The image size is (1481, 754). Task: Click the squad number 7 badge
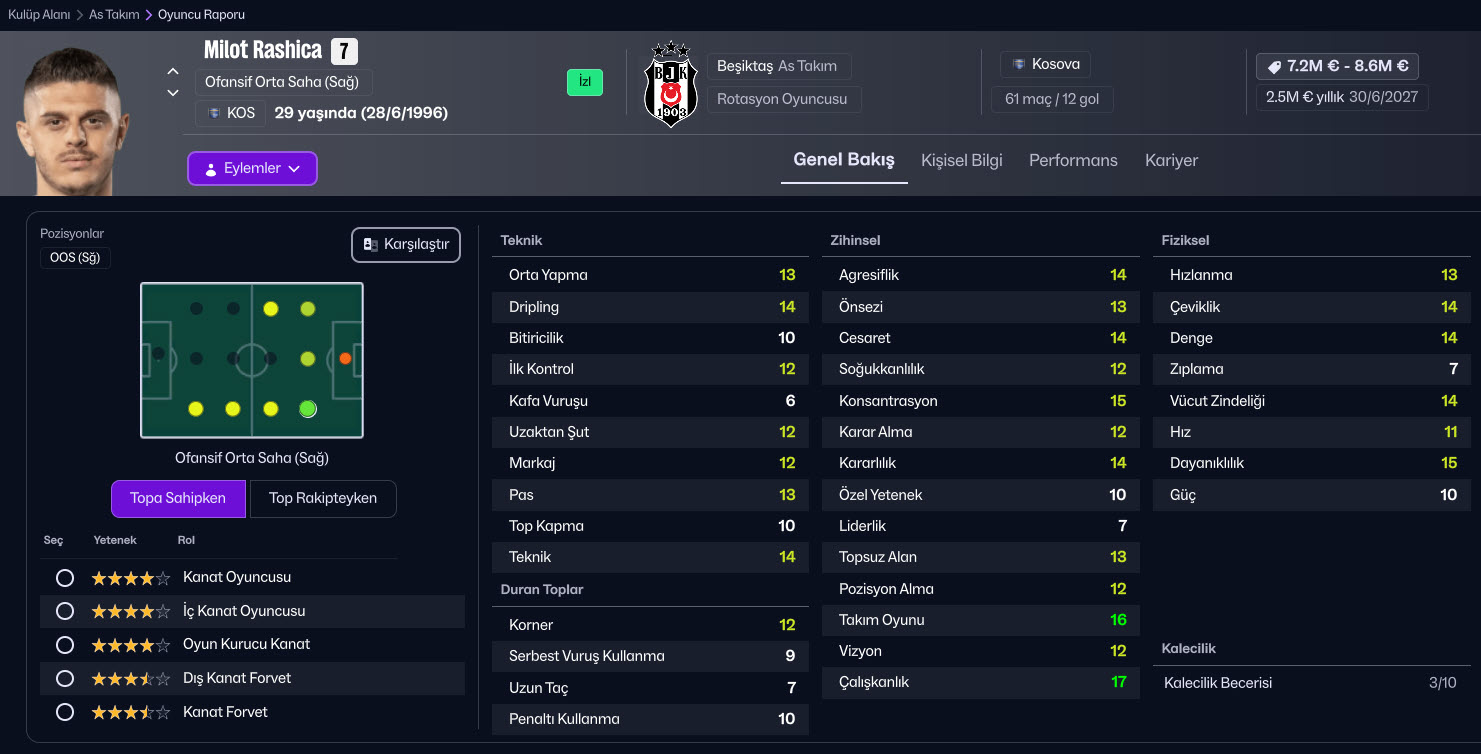(x=343, y=51)
